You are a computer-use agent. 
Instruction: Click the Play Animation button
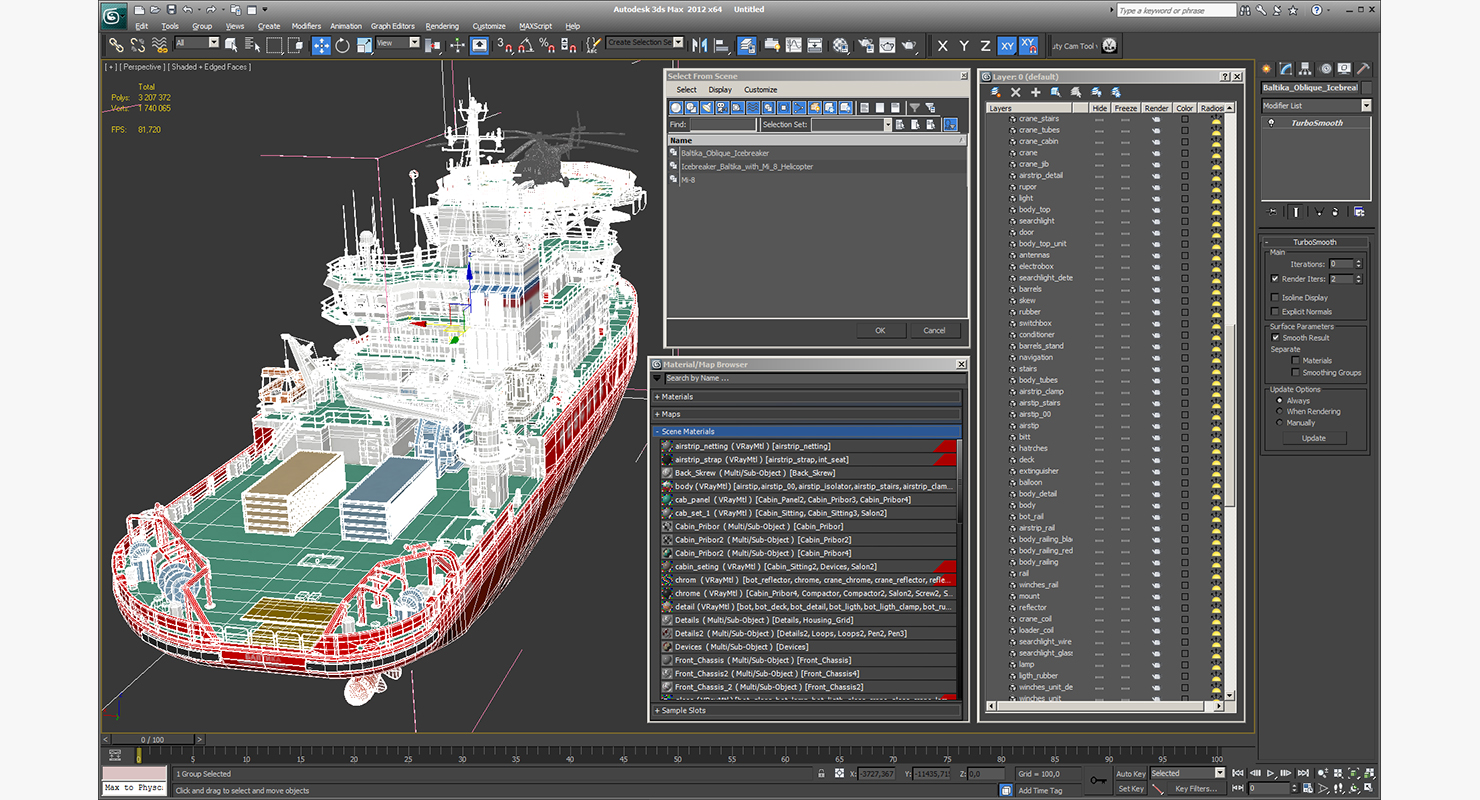(1270, 773)
